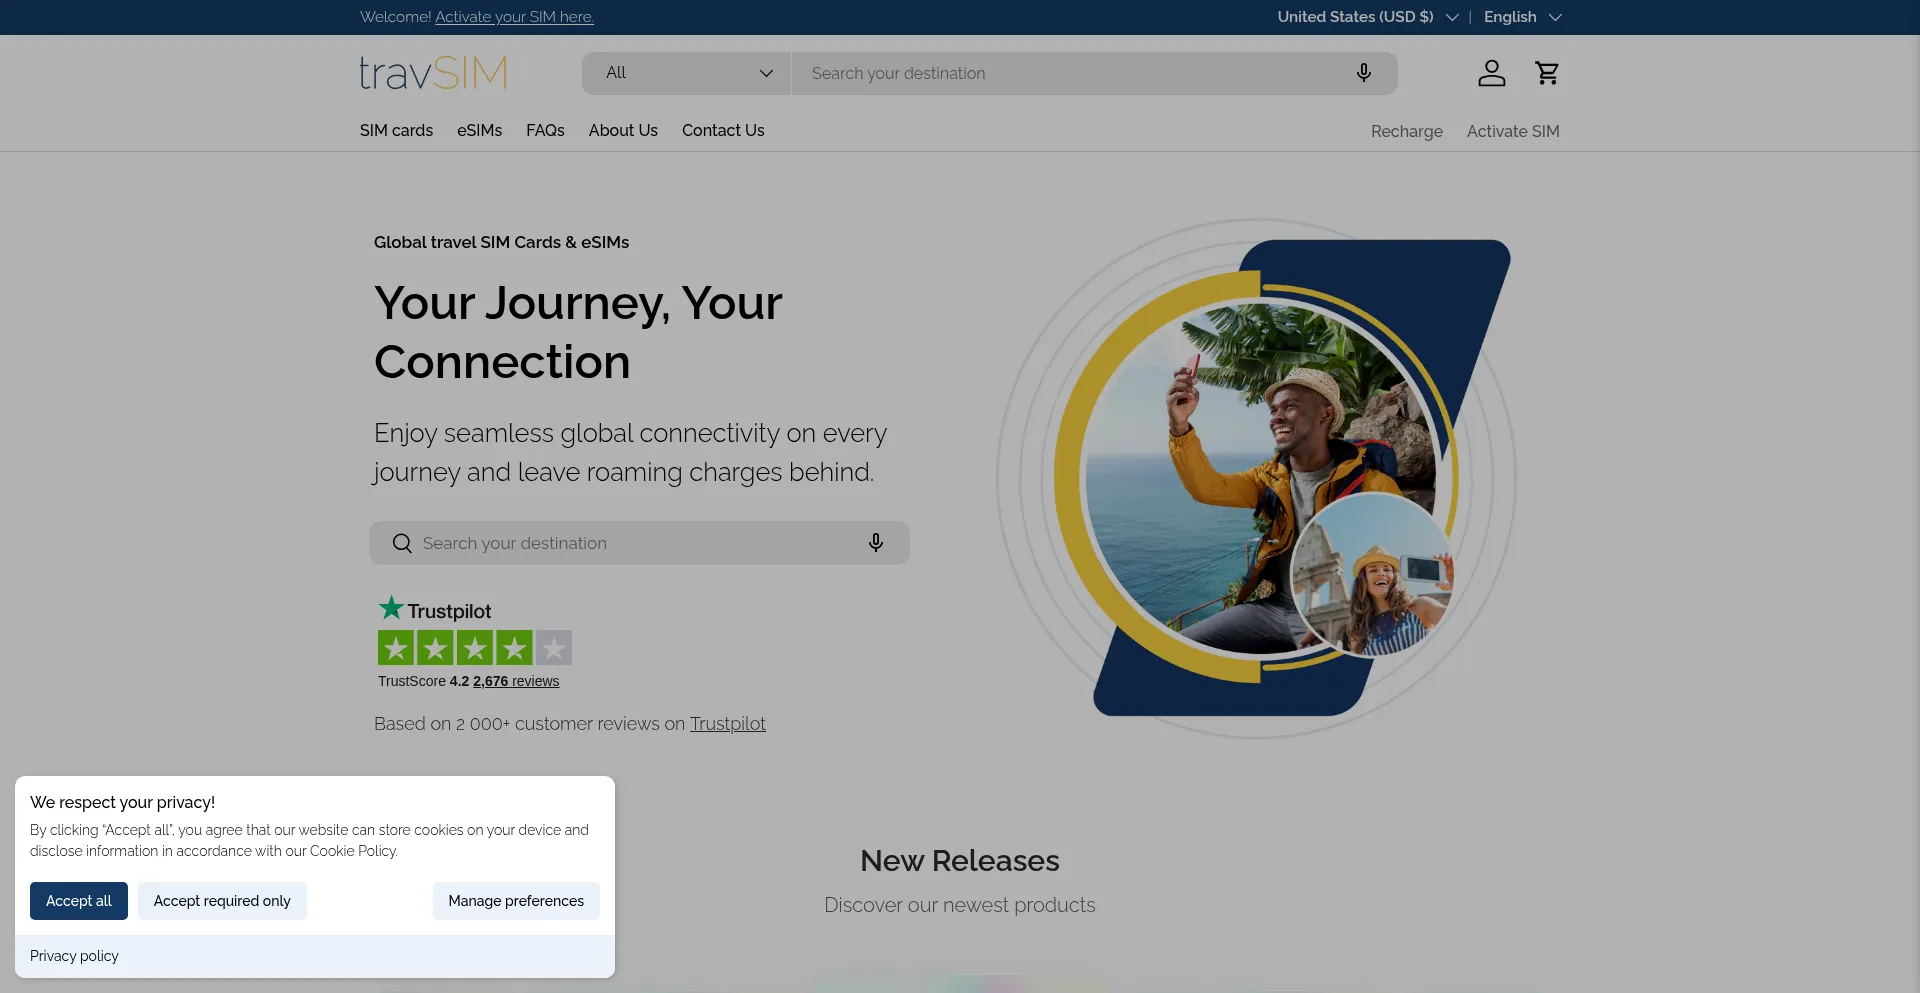Open the 2,676 reviews link

click(516, 681)
